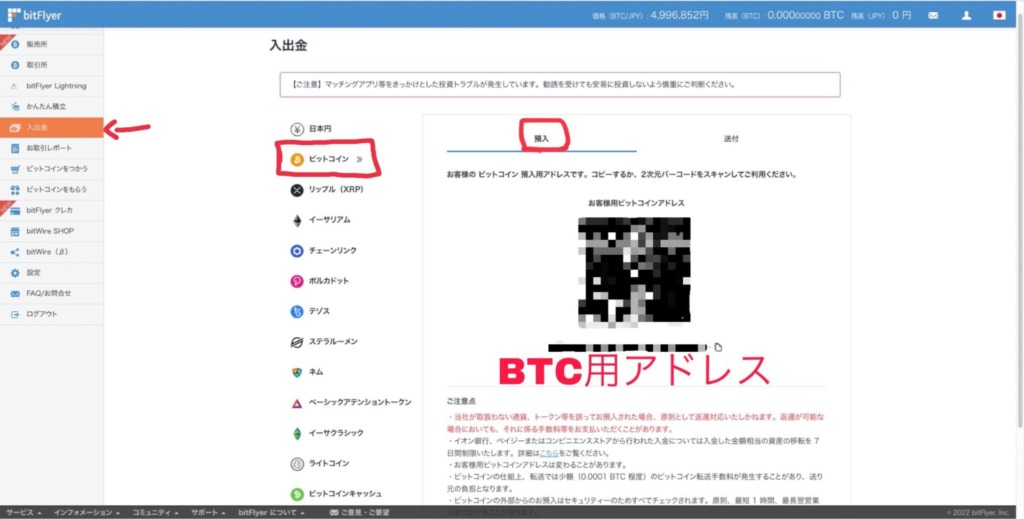The width and height of the screenshot is (1024, 519).
Task: Expand the コミュニティ footer menu
Action: click(x=155, y=512)
